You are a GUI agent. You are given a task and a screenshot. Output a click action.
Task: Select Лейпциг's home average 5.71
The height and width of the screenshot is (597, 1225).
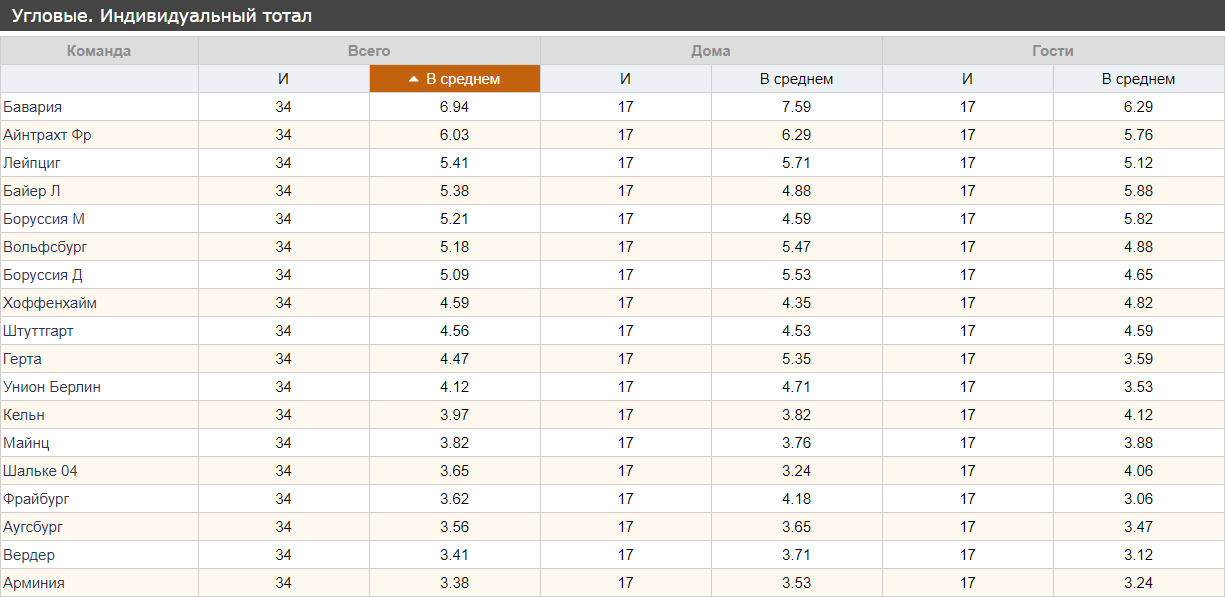click(x=797, y=163)
